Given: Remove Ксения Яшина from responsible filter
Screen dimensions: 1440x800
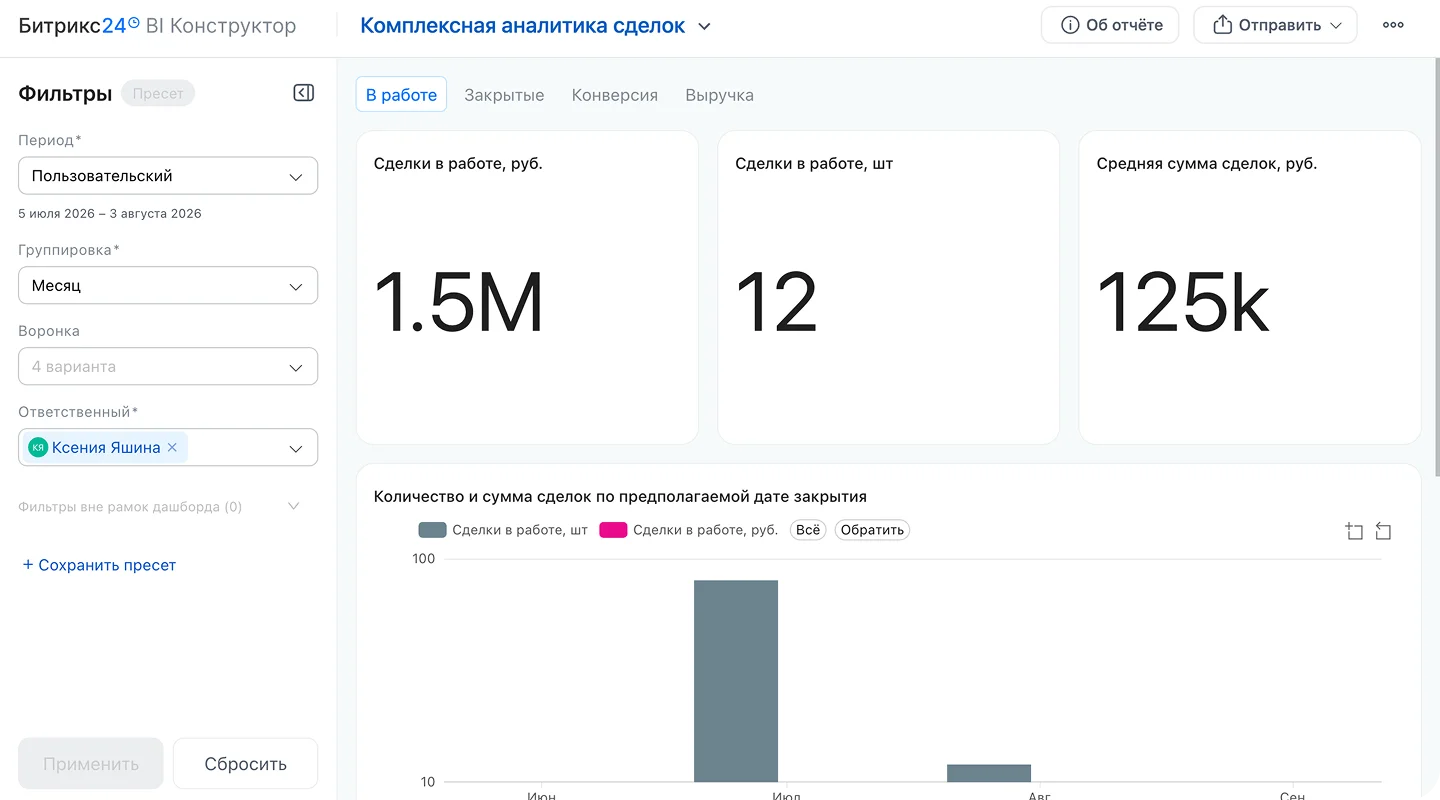Looking at the screenshot, I should click(172, 448).
